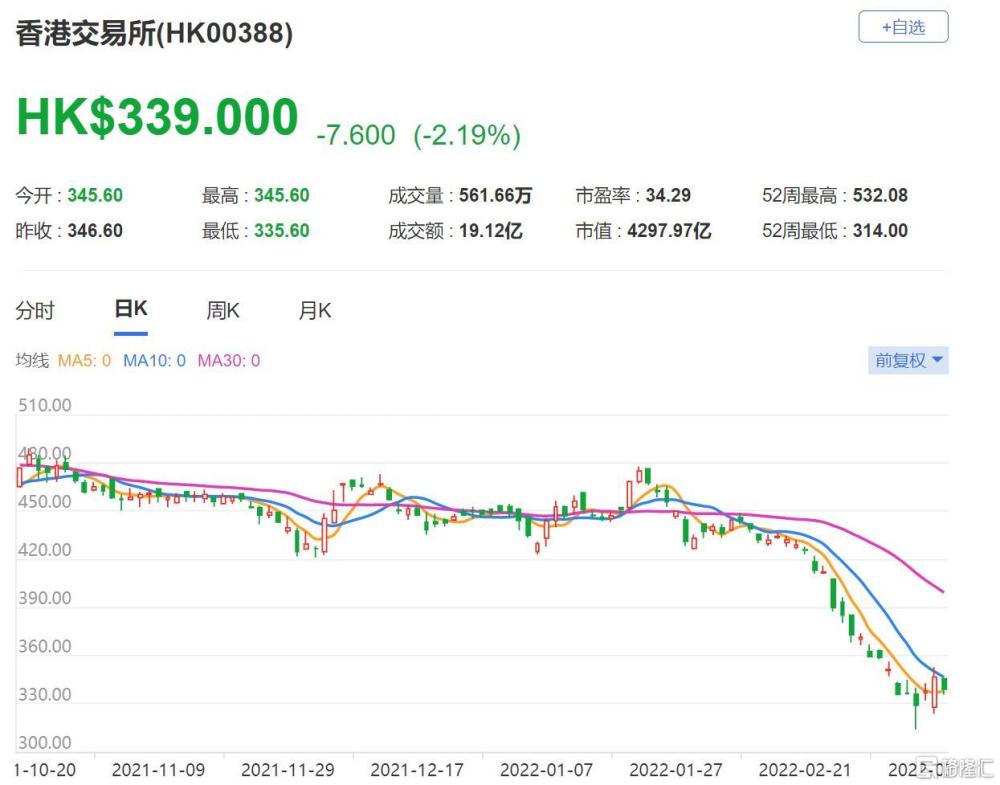Select the 日K daily chart tab
This screenshot has width=1000, height=785.
point(131,309)
